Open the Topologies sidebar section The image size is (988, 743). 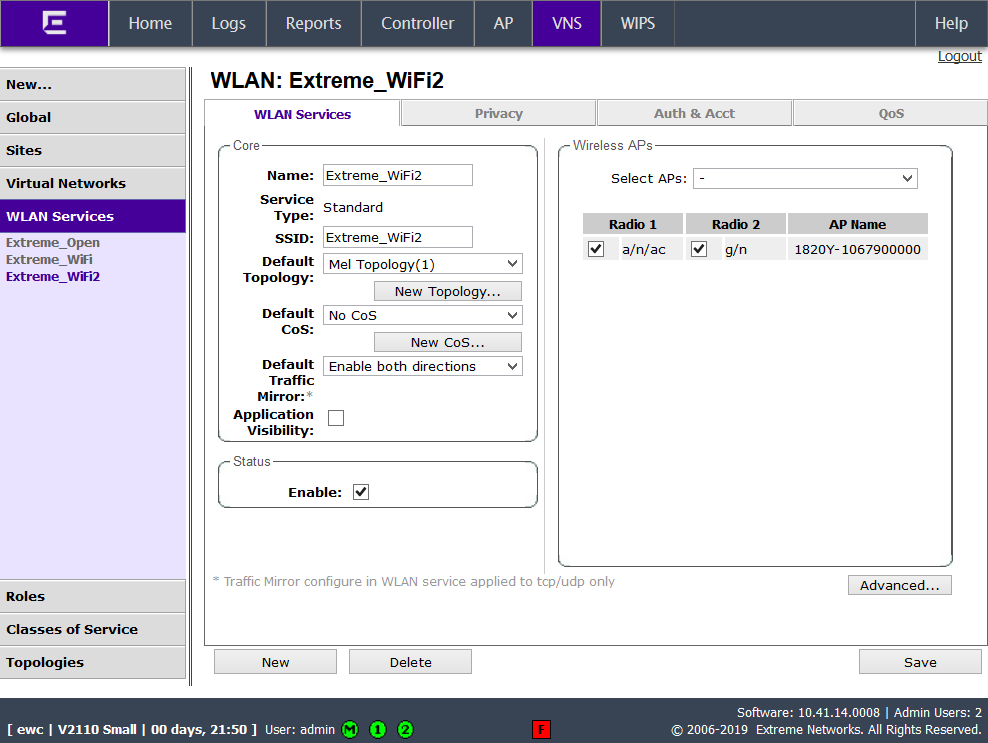click(x=93, y=662)
